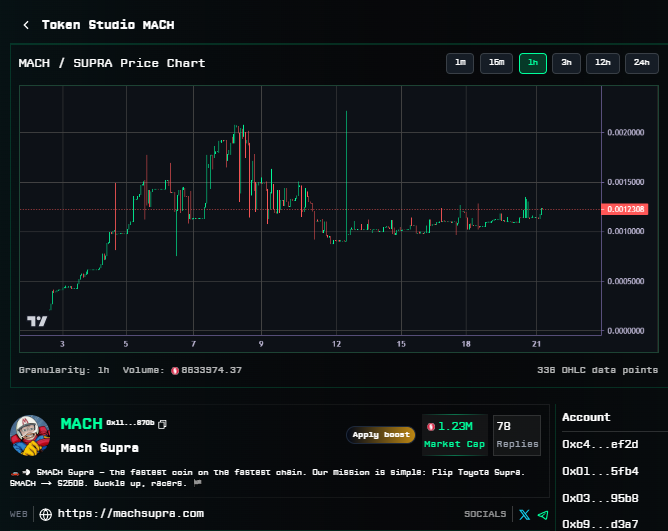
Task: Click the Volume value 8633974.37
Action: [x=211, y=370]
